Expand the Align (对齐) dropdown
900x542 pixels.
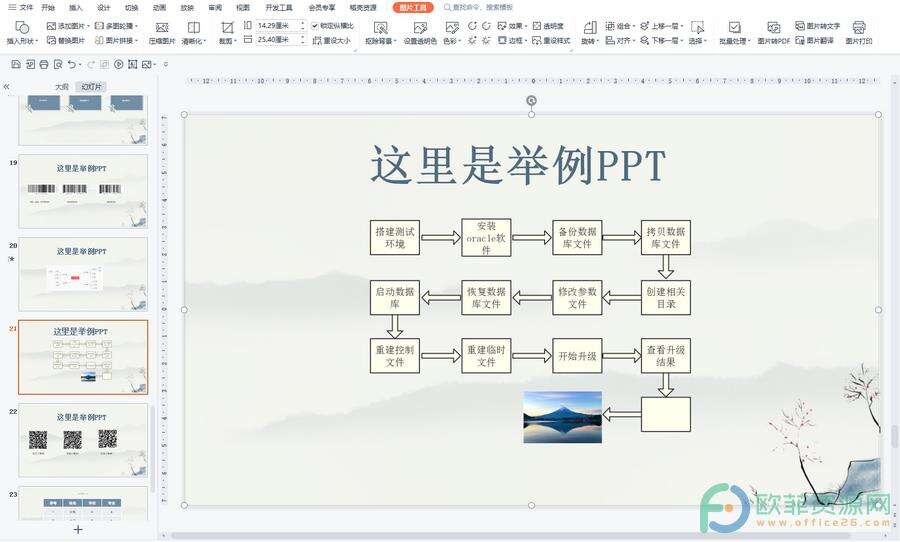point(633,41)
